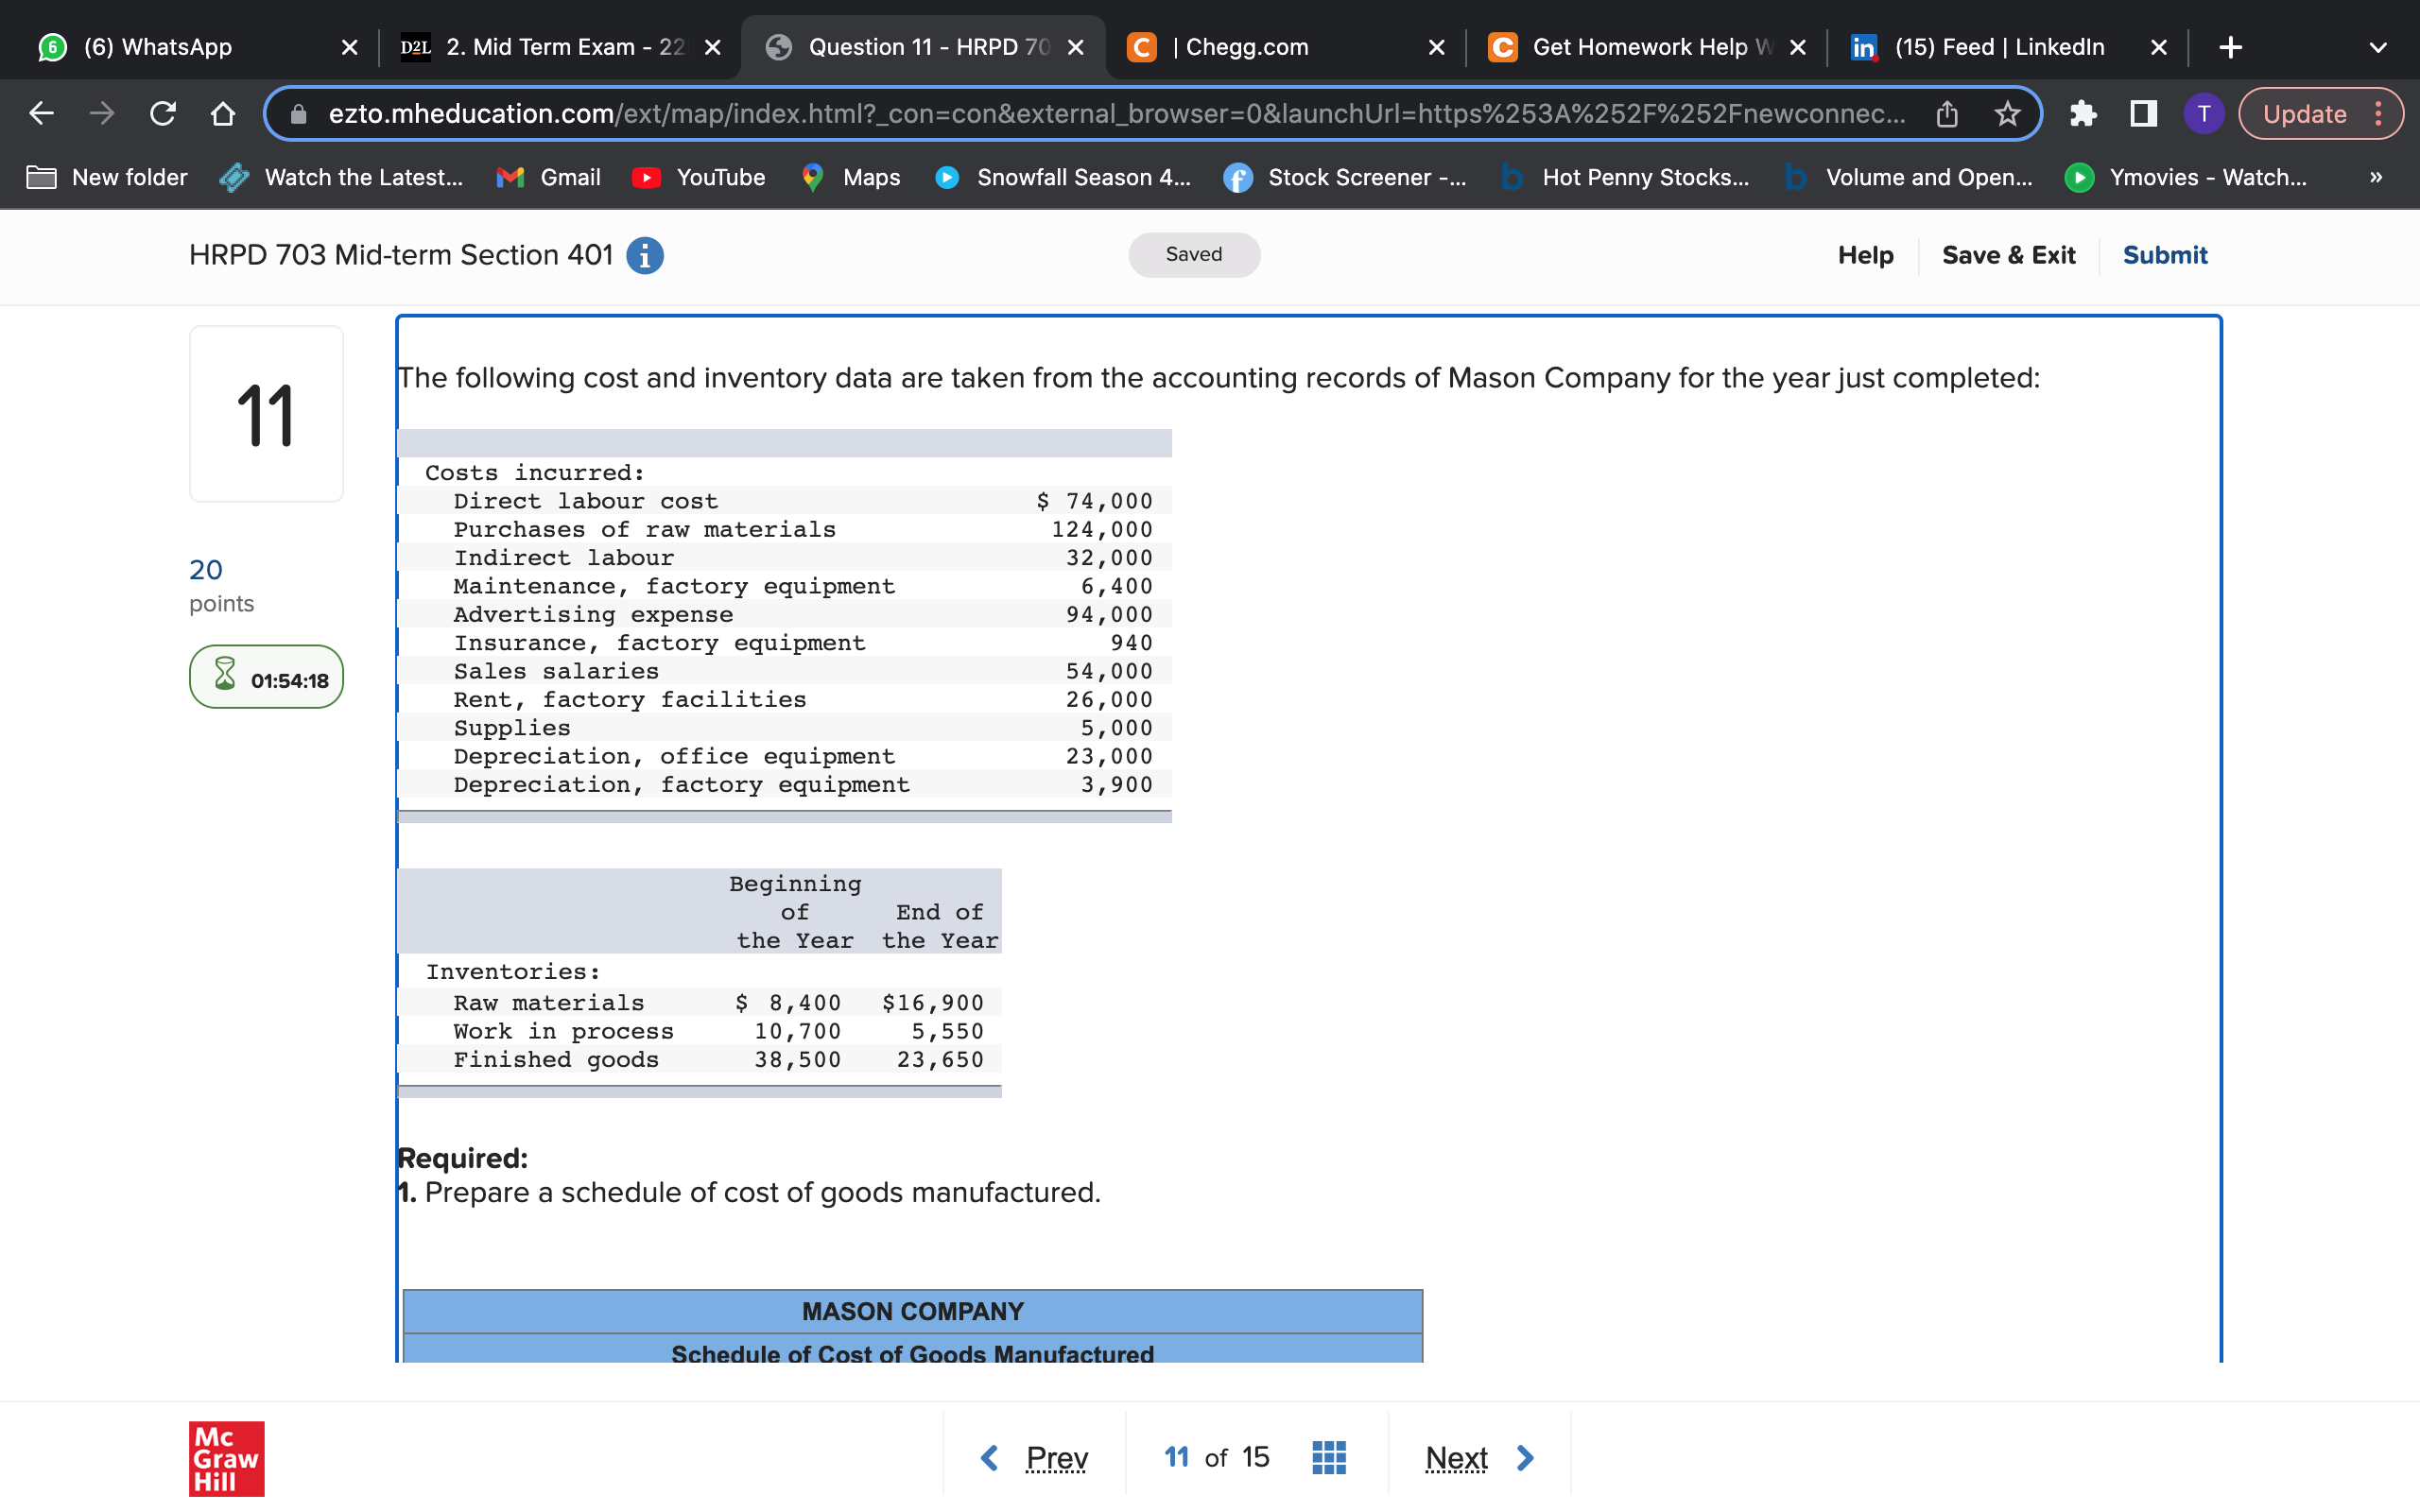The width and height of the screenshot is (2420, 1512).
Task: Open the question grid navigator icon
Action: (x=1328, y=1457)
